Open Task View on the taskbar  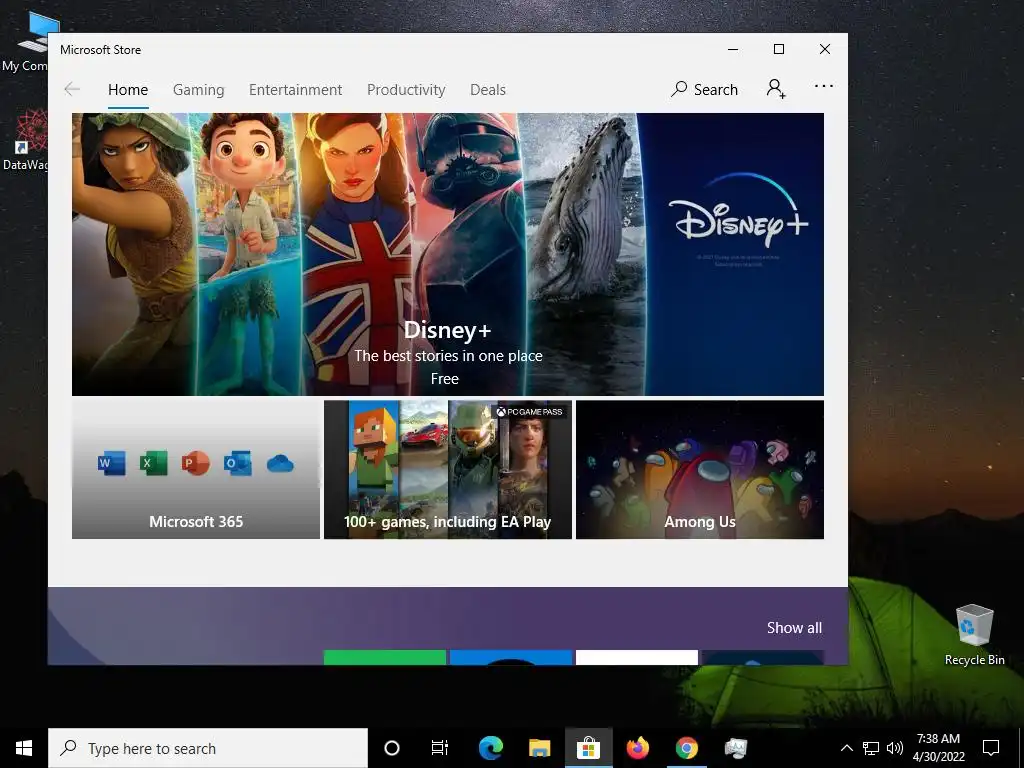440,748
